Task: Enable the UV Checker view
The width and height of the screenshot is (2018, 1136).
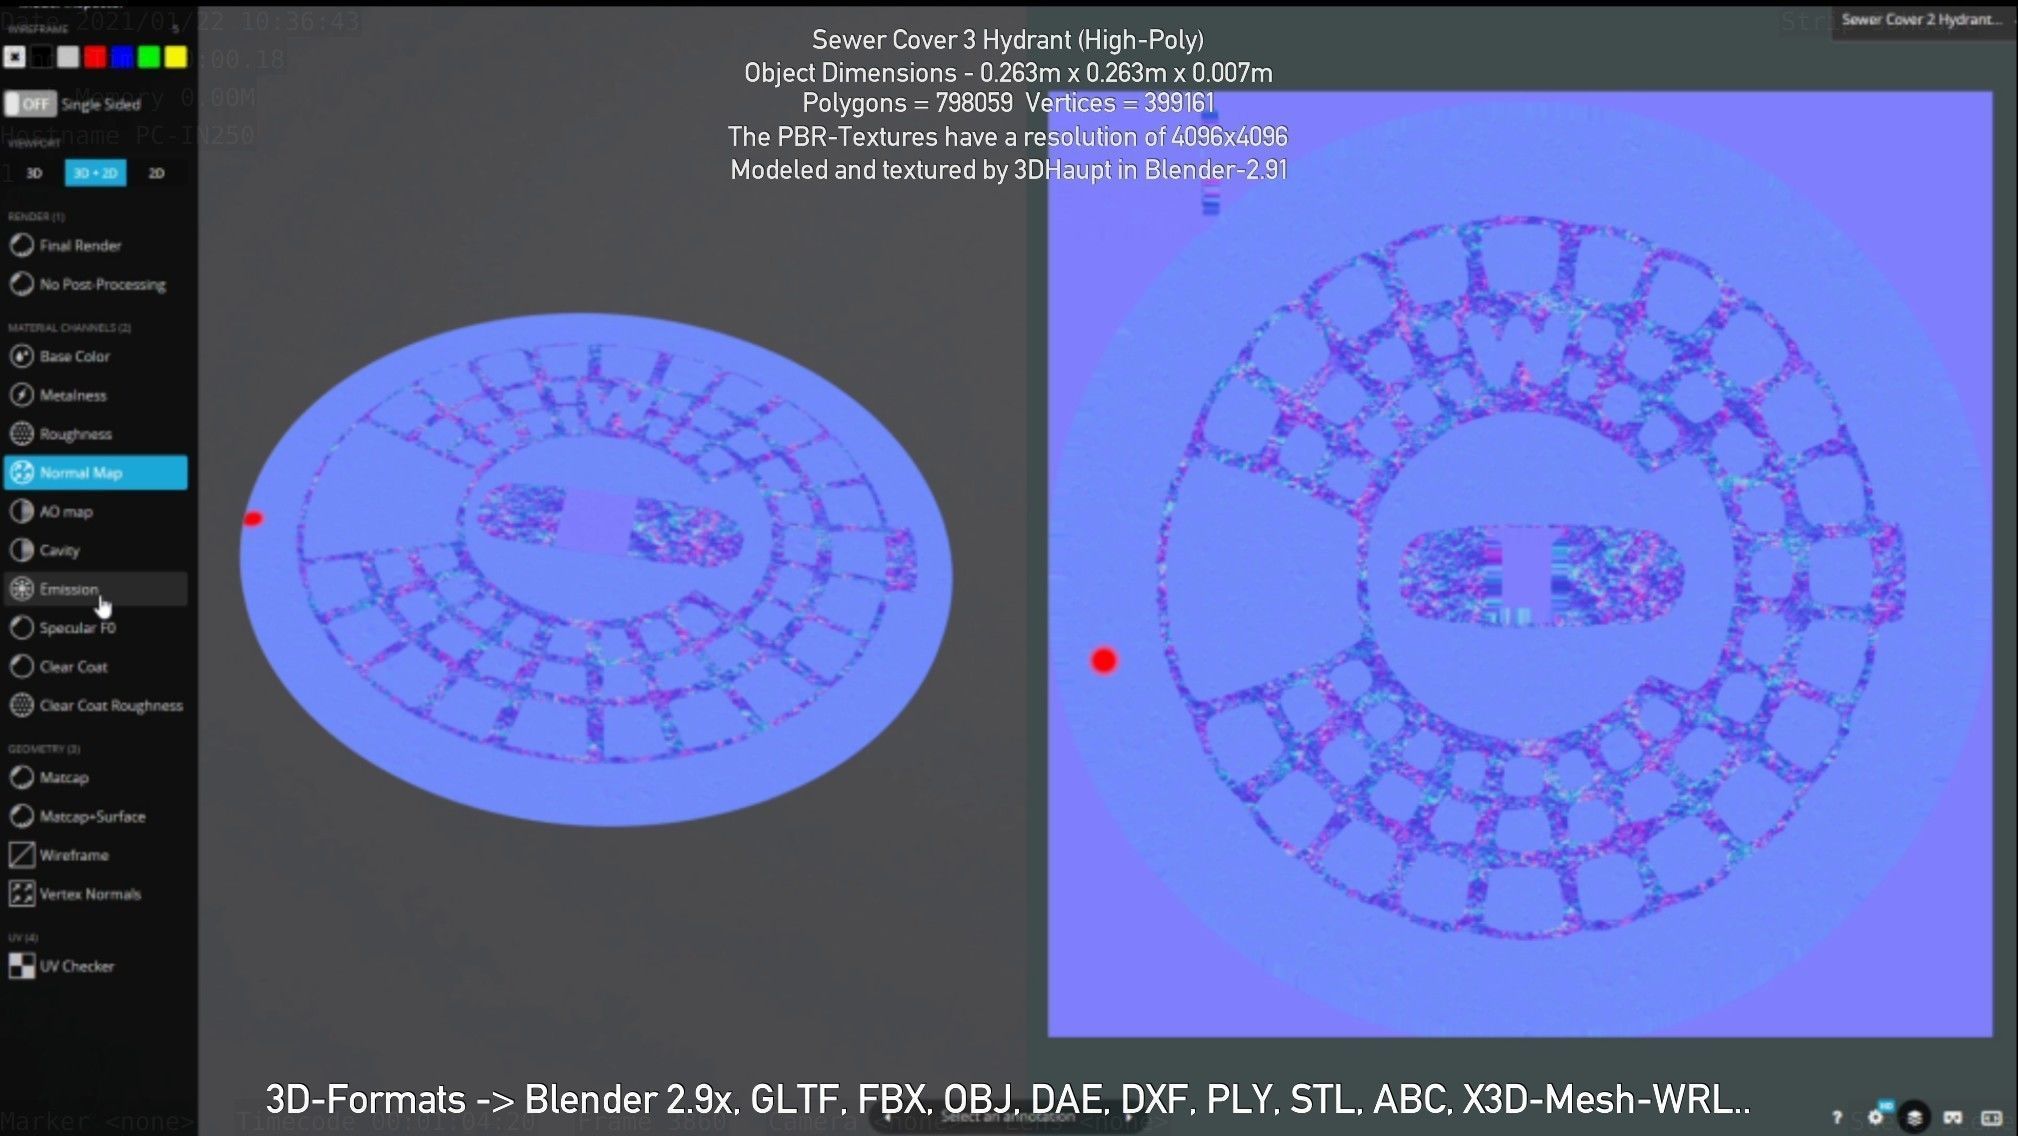Action: point(62,966)
